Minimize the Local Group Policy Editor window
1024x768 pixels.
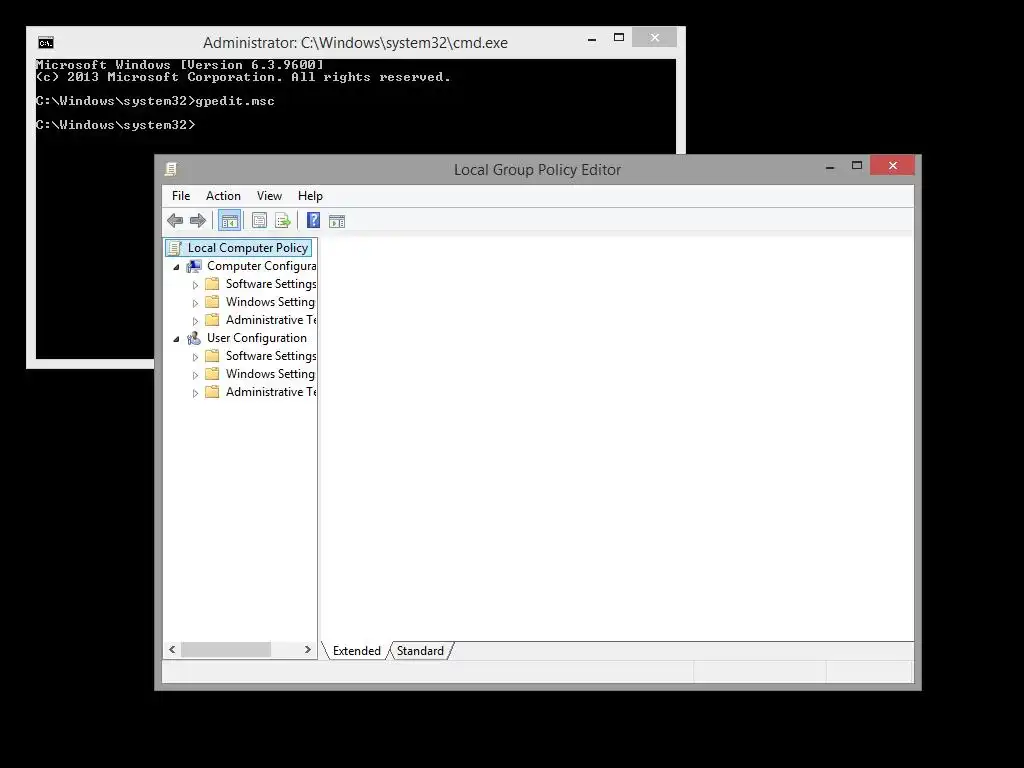(x=830, y=166)
